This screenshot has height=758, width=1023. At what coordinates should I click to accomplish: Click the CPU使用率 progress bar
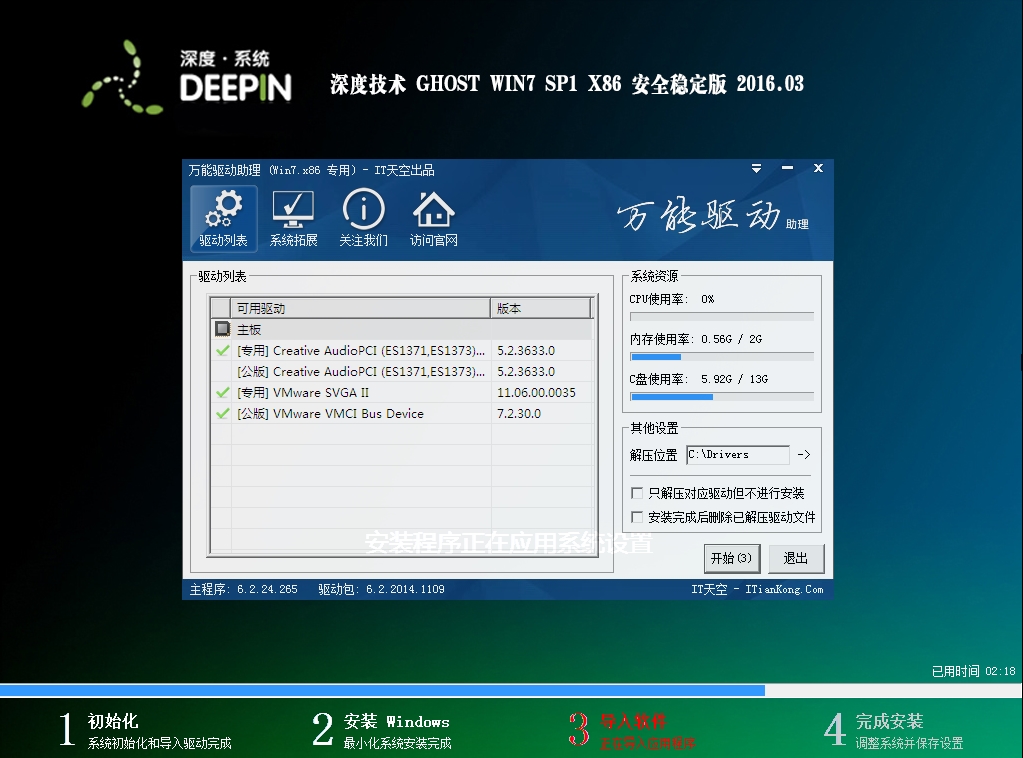(722, 316)
